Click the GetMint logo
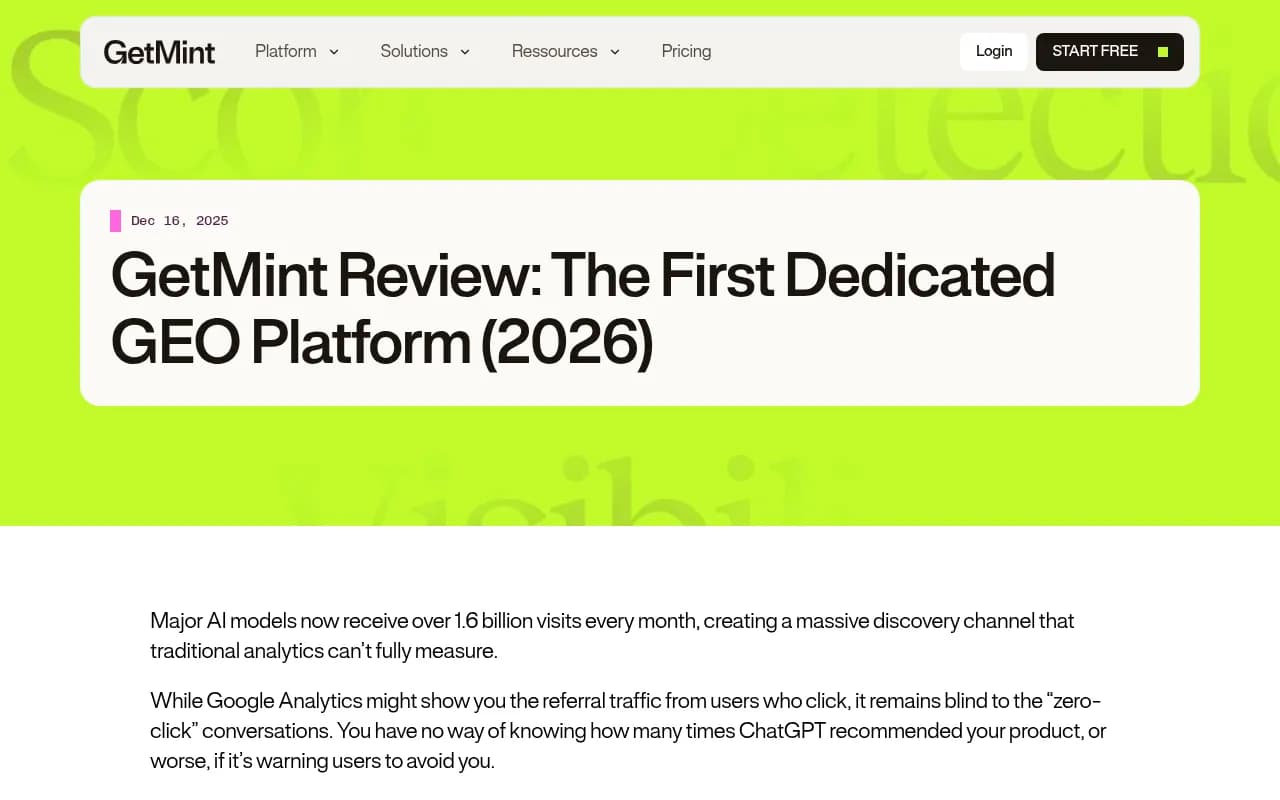1280x800 pixels. (x=159, y=52)
